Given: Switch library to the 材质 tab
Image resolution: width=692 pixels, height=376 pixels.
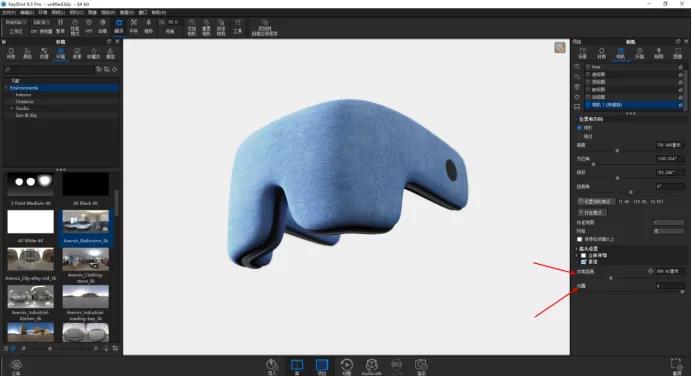Looking at the screenshot, I should pos(11,53).
